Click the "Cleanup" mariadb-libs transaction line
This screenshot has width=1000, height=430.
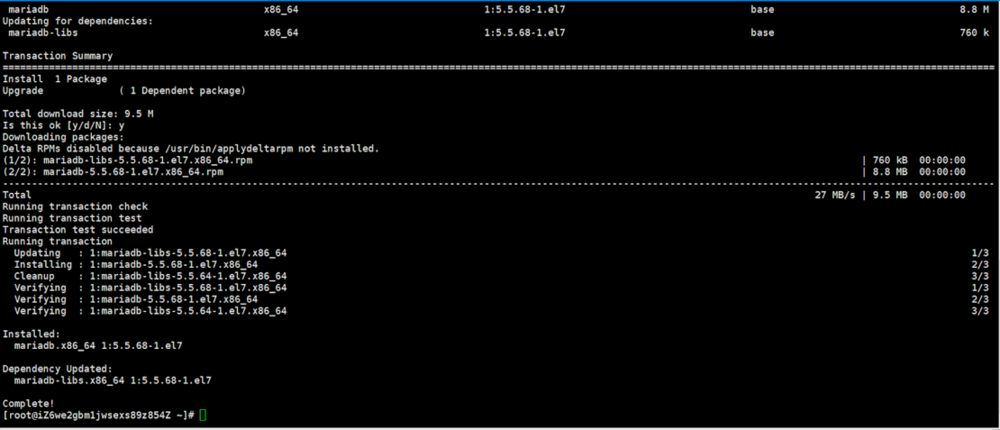[150, 275]
